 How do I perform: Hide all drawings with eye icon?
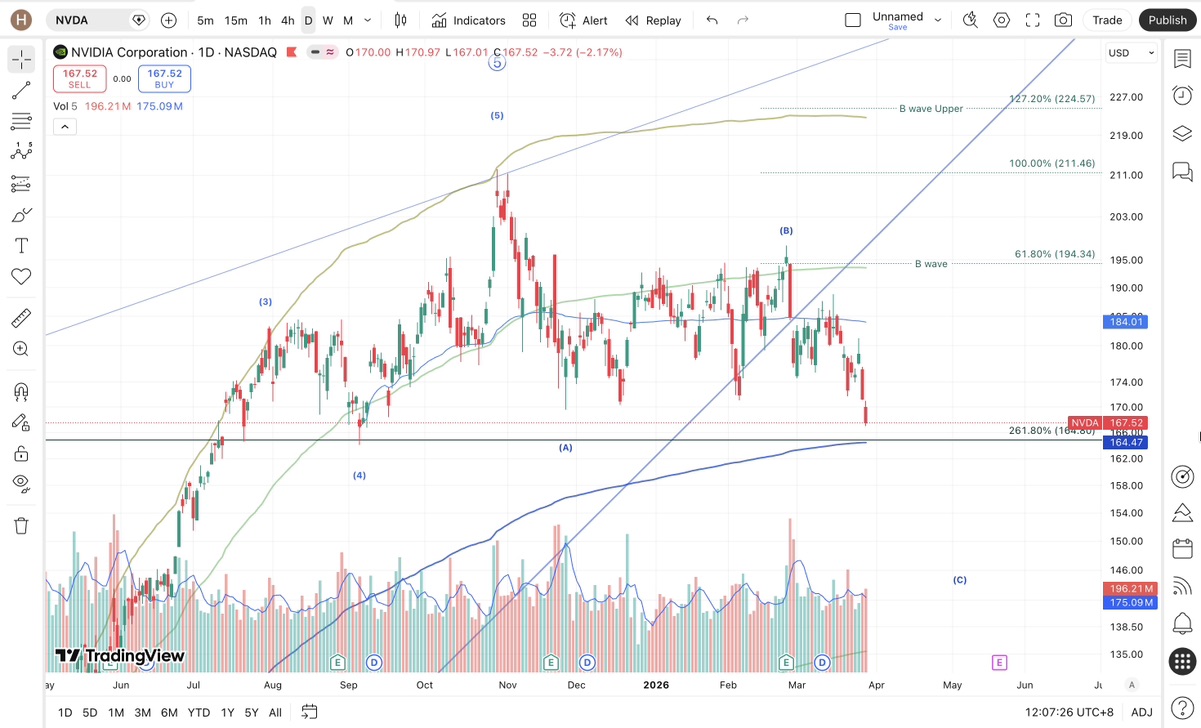click(21, 484)
